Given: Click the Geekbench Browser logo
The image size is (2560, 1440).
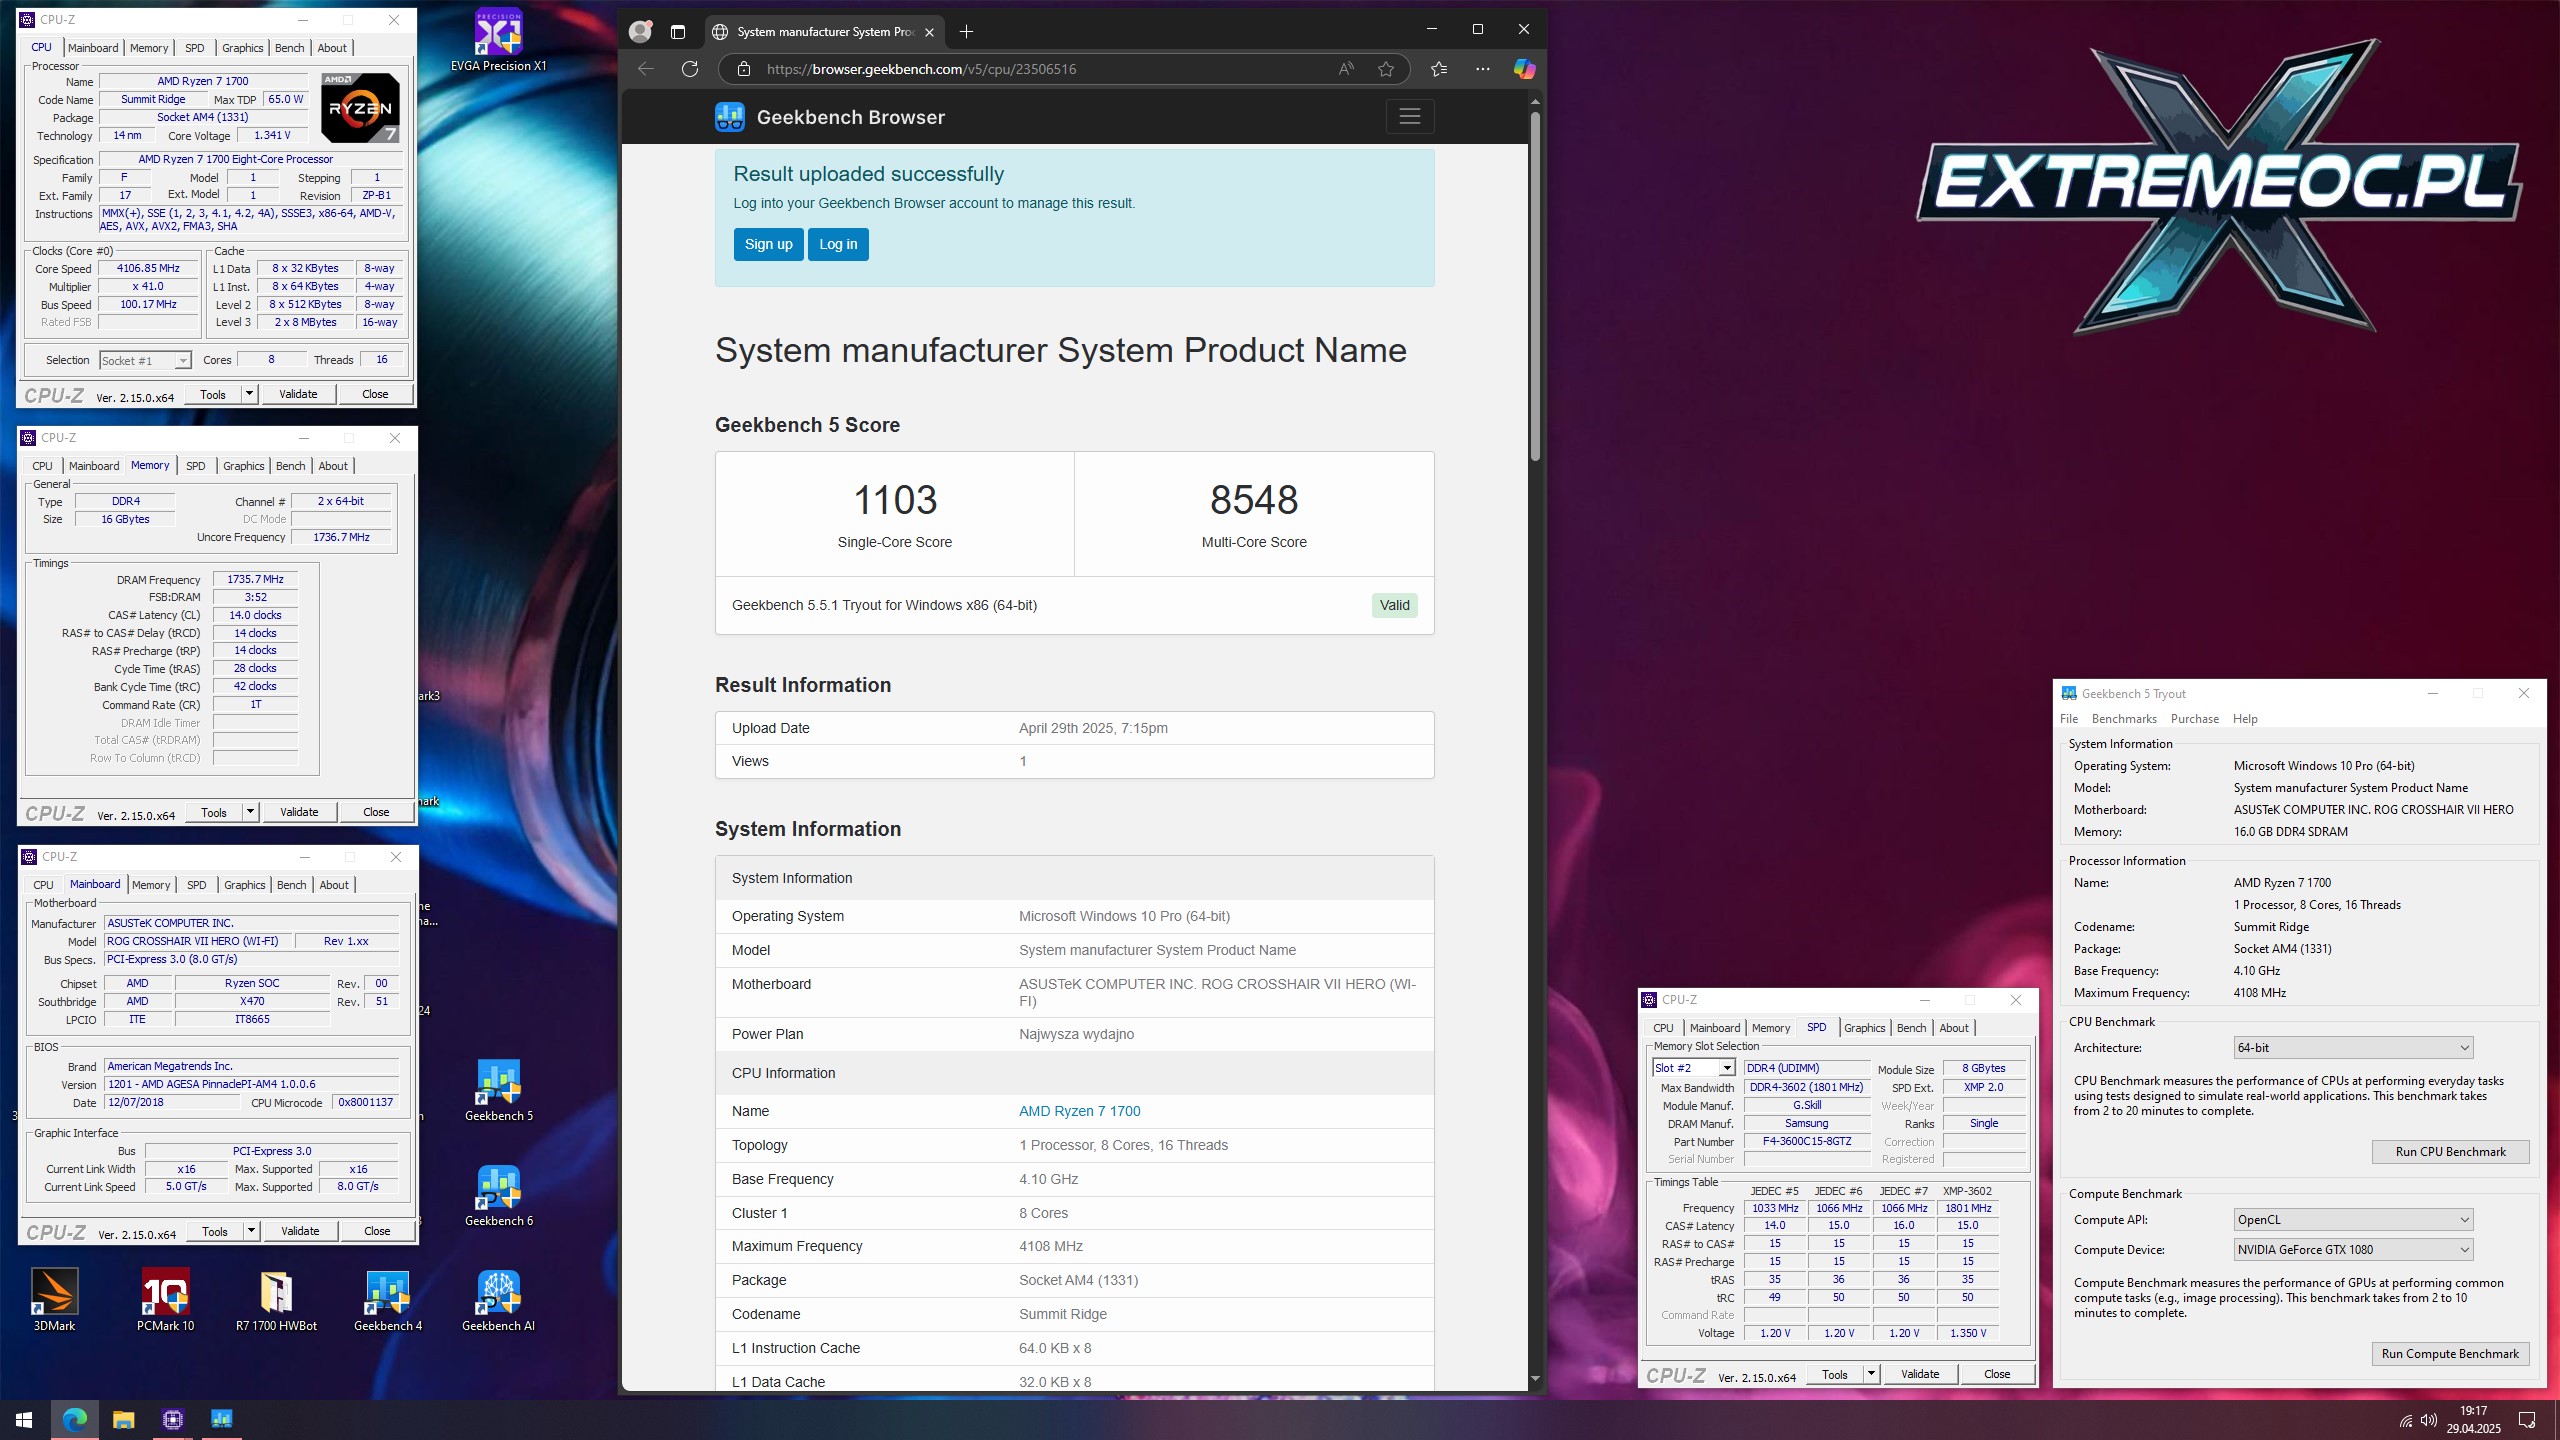Looking at the screenshot, I should point(830,117).
